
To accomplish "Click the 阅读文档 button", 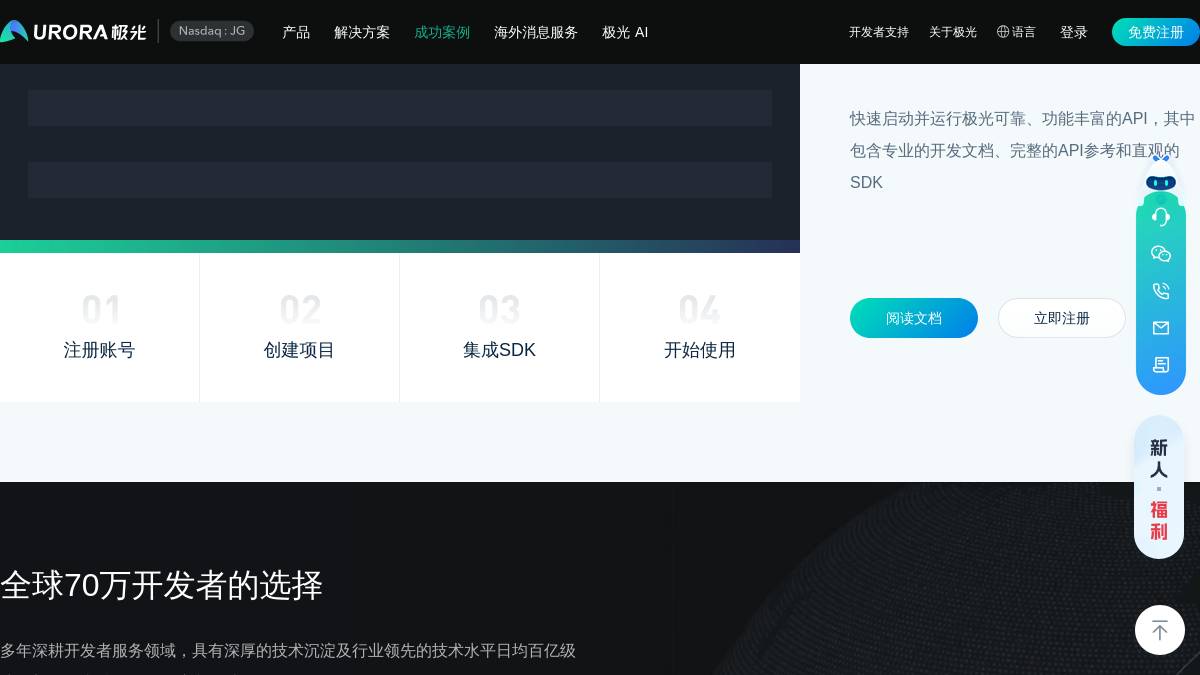I will [x=914, y=318].
